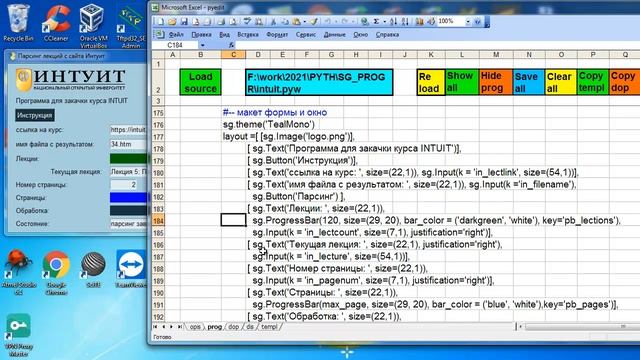Click the имя файла с результатом field

coord(128,144)
